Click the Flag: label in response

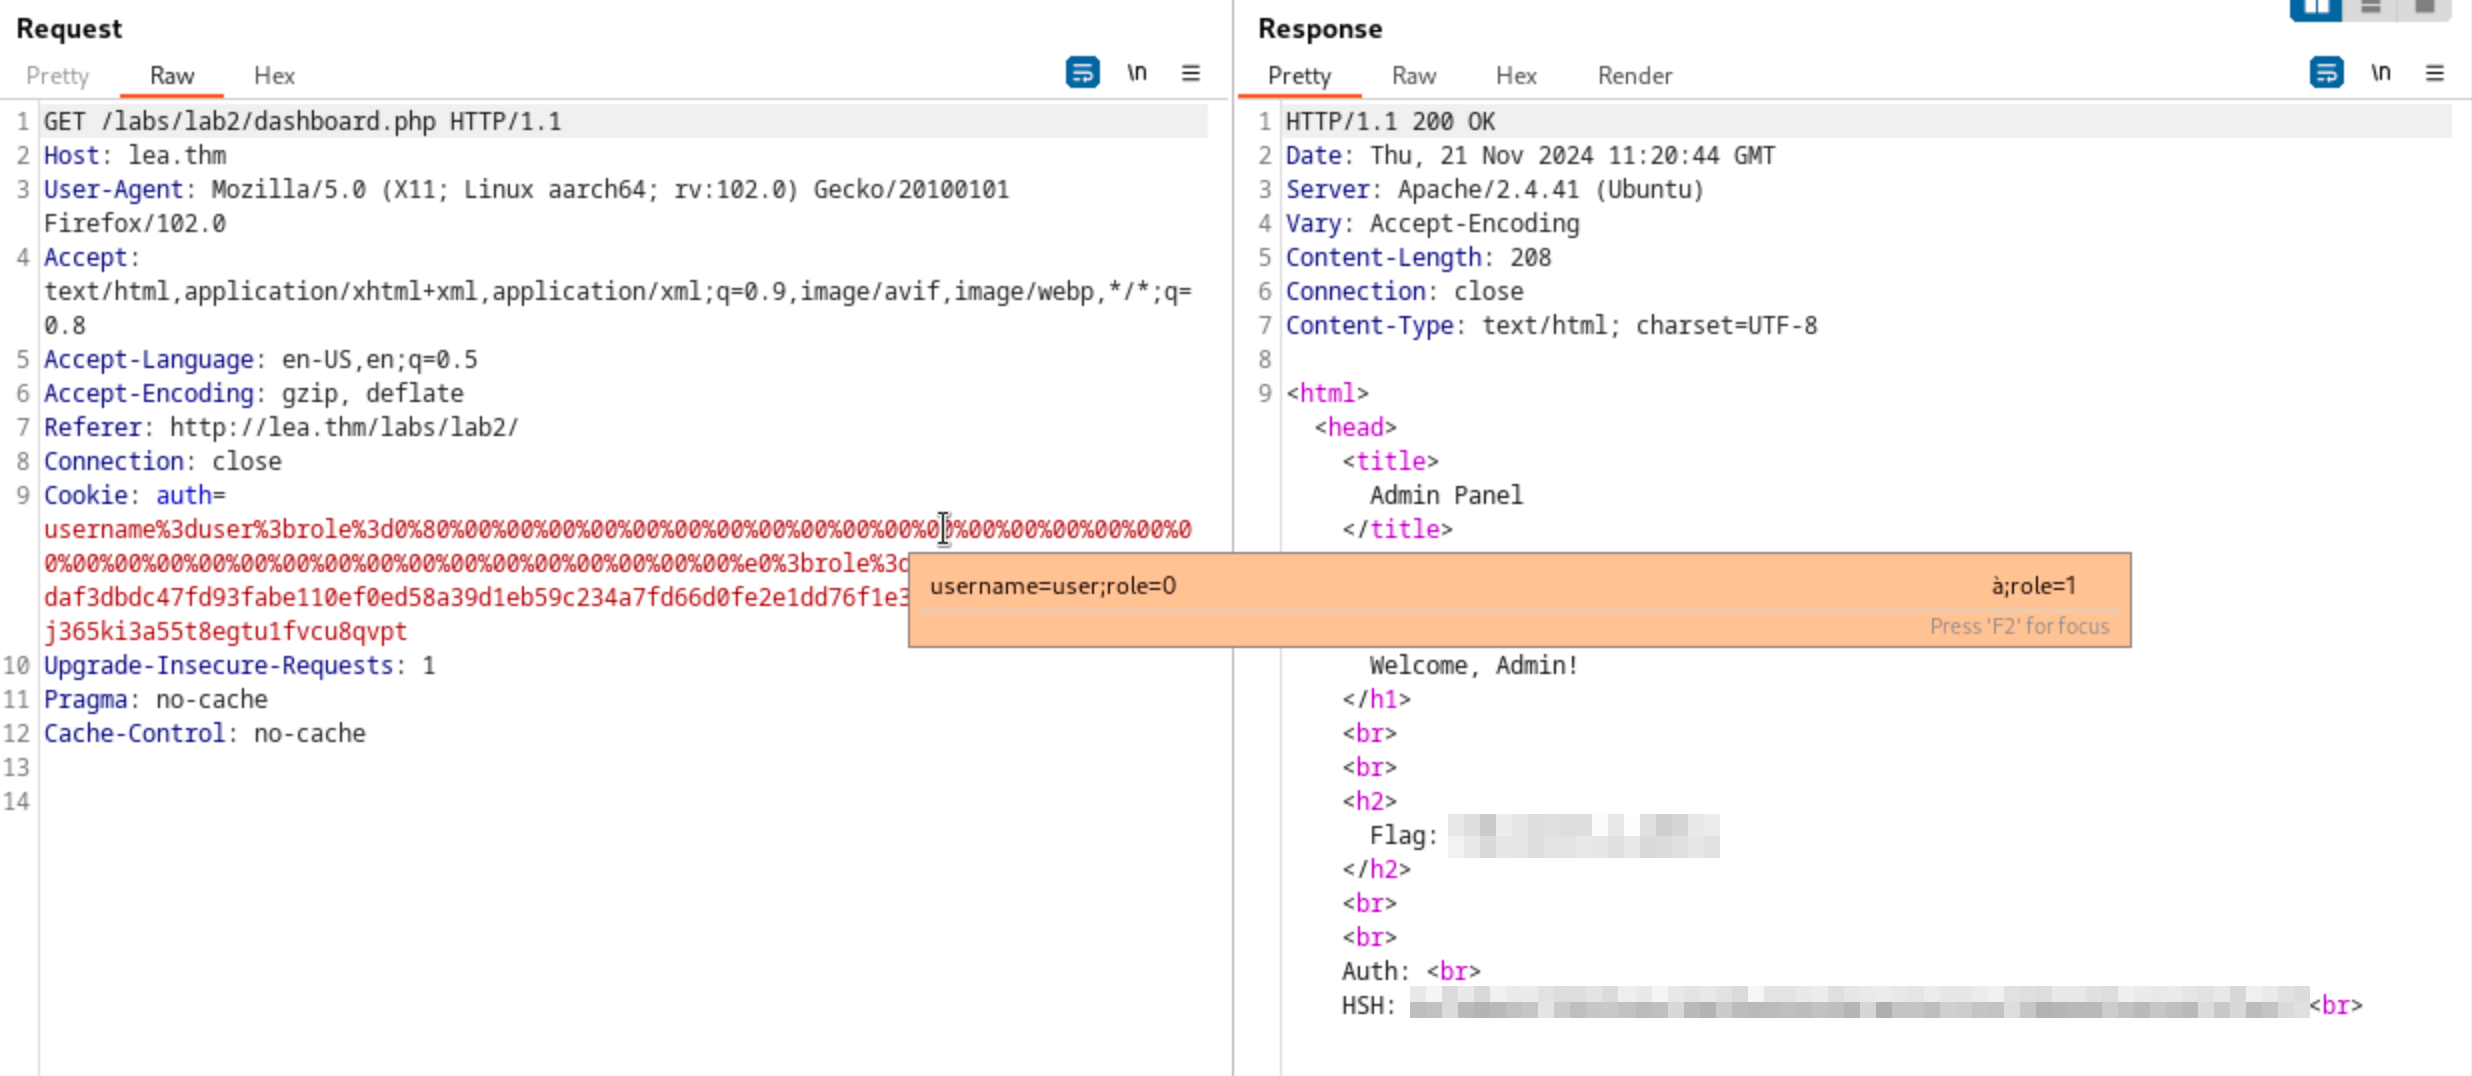(1403, 836)
